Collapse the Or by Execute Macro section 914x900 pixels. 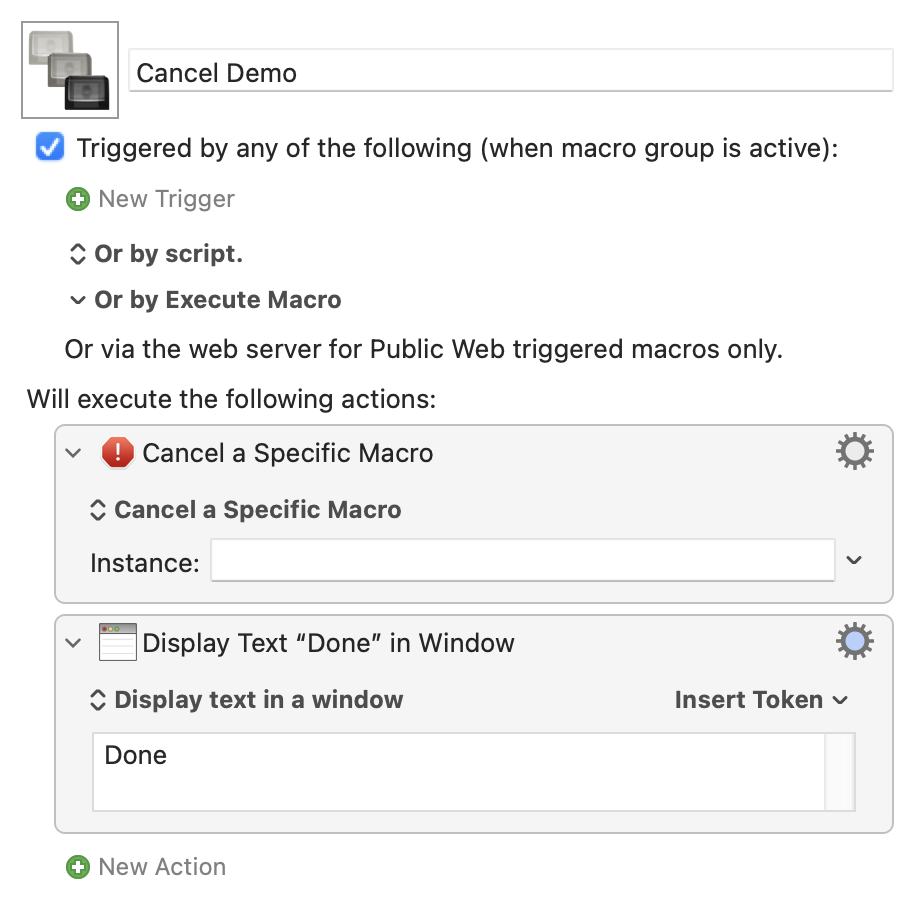pyautogui.click(x=77, y=300)
